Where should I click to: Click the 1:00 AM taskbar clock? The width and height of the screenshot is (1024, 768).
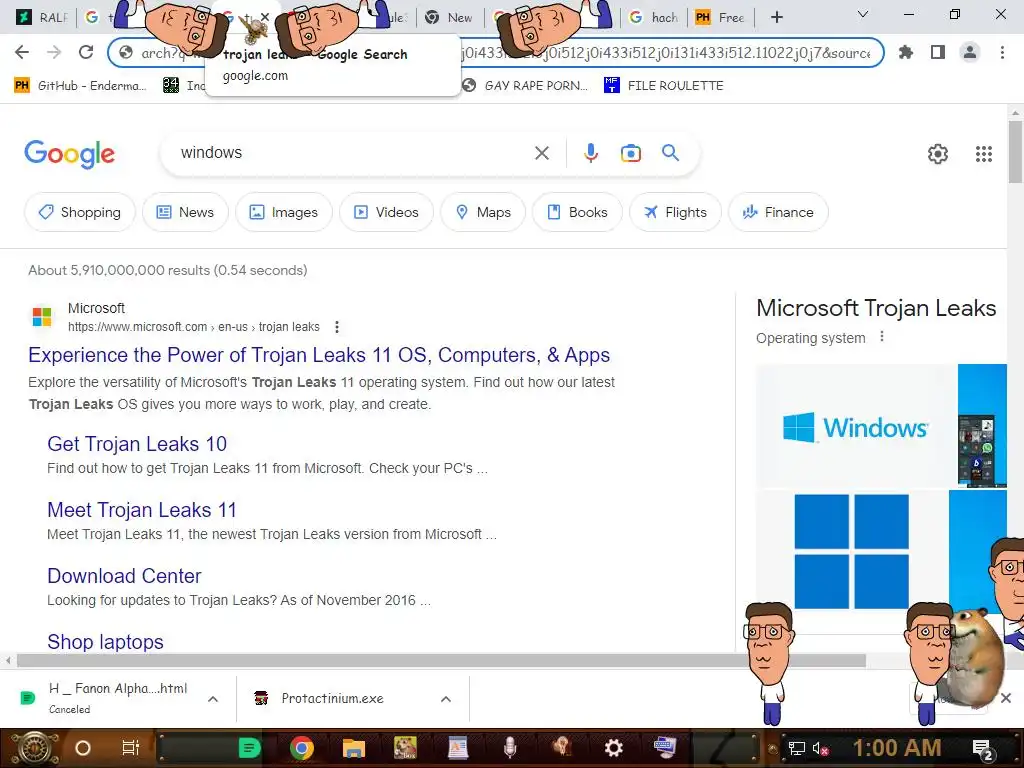pyautogui.click(x=897, y=748)
